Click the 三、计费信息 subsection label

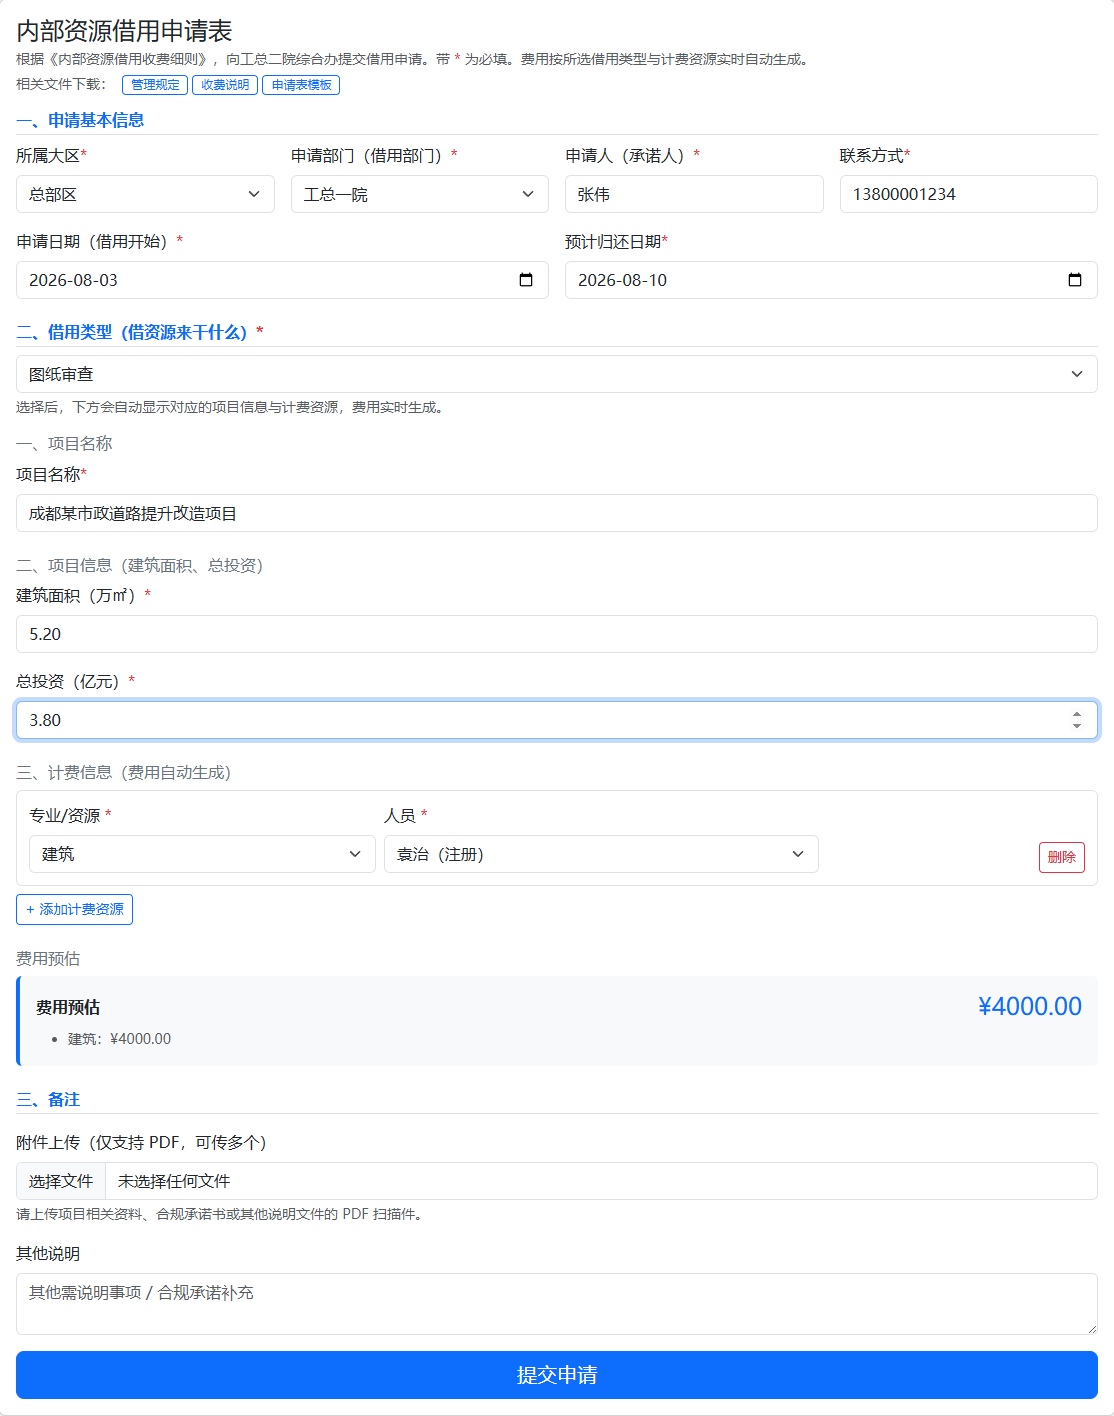[123, 772]
